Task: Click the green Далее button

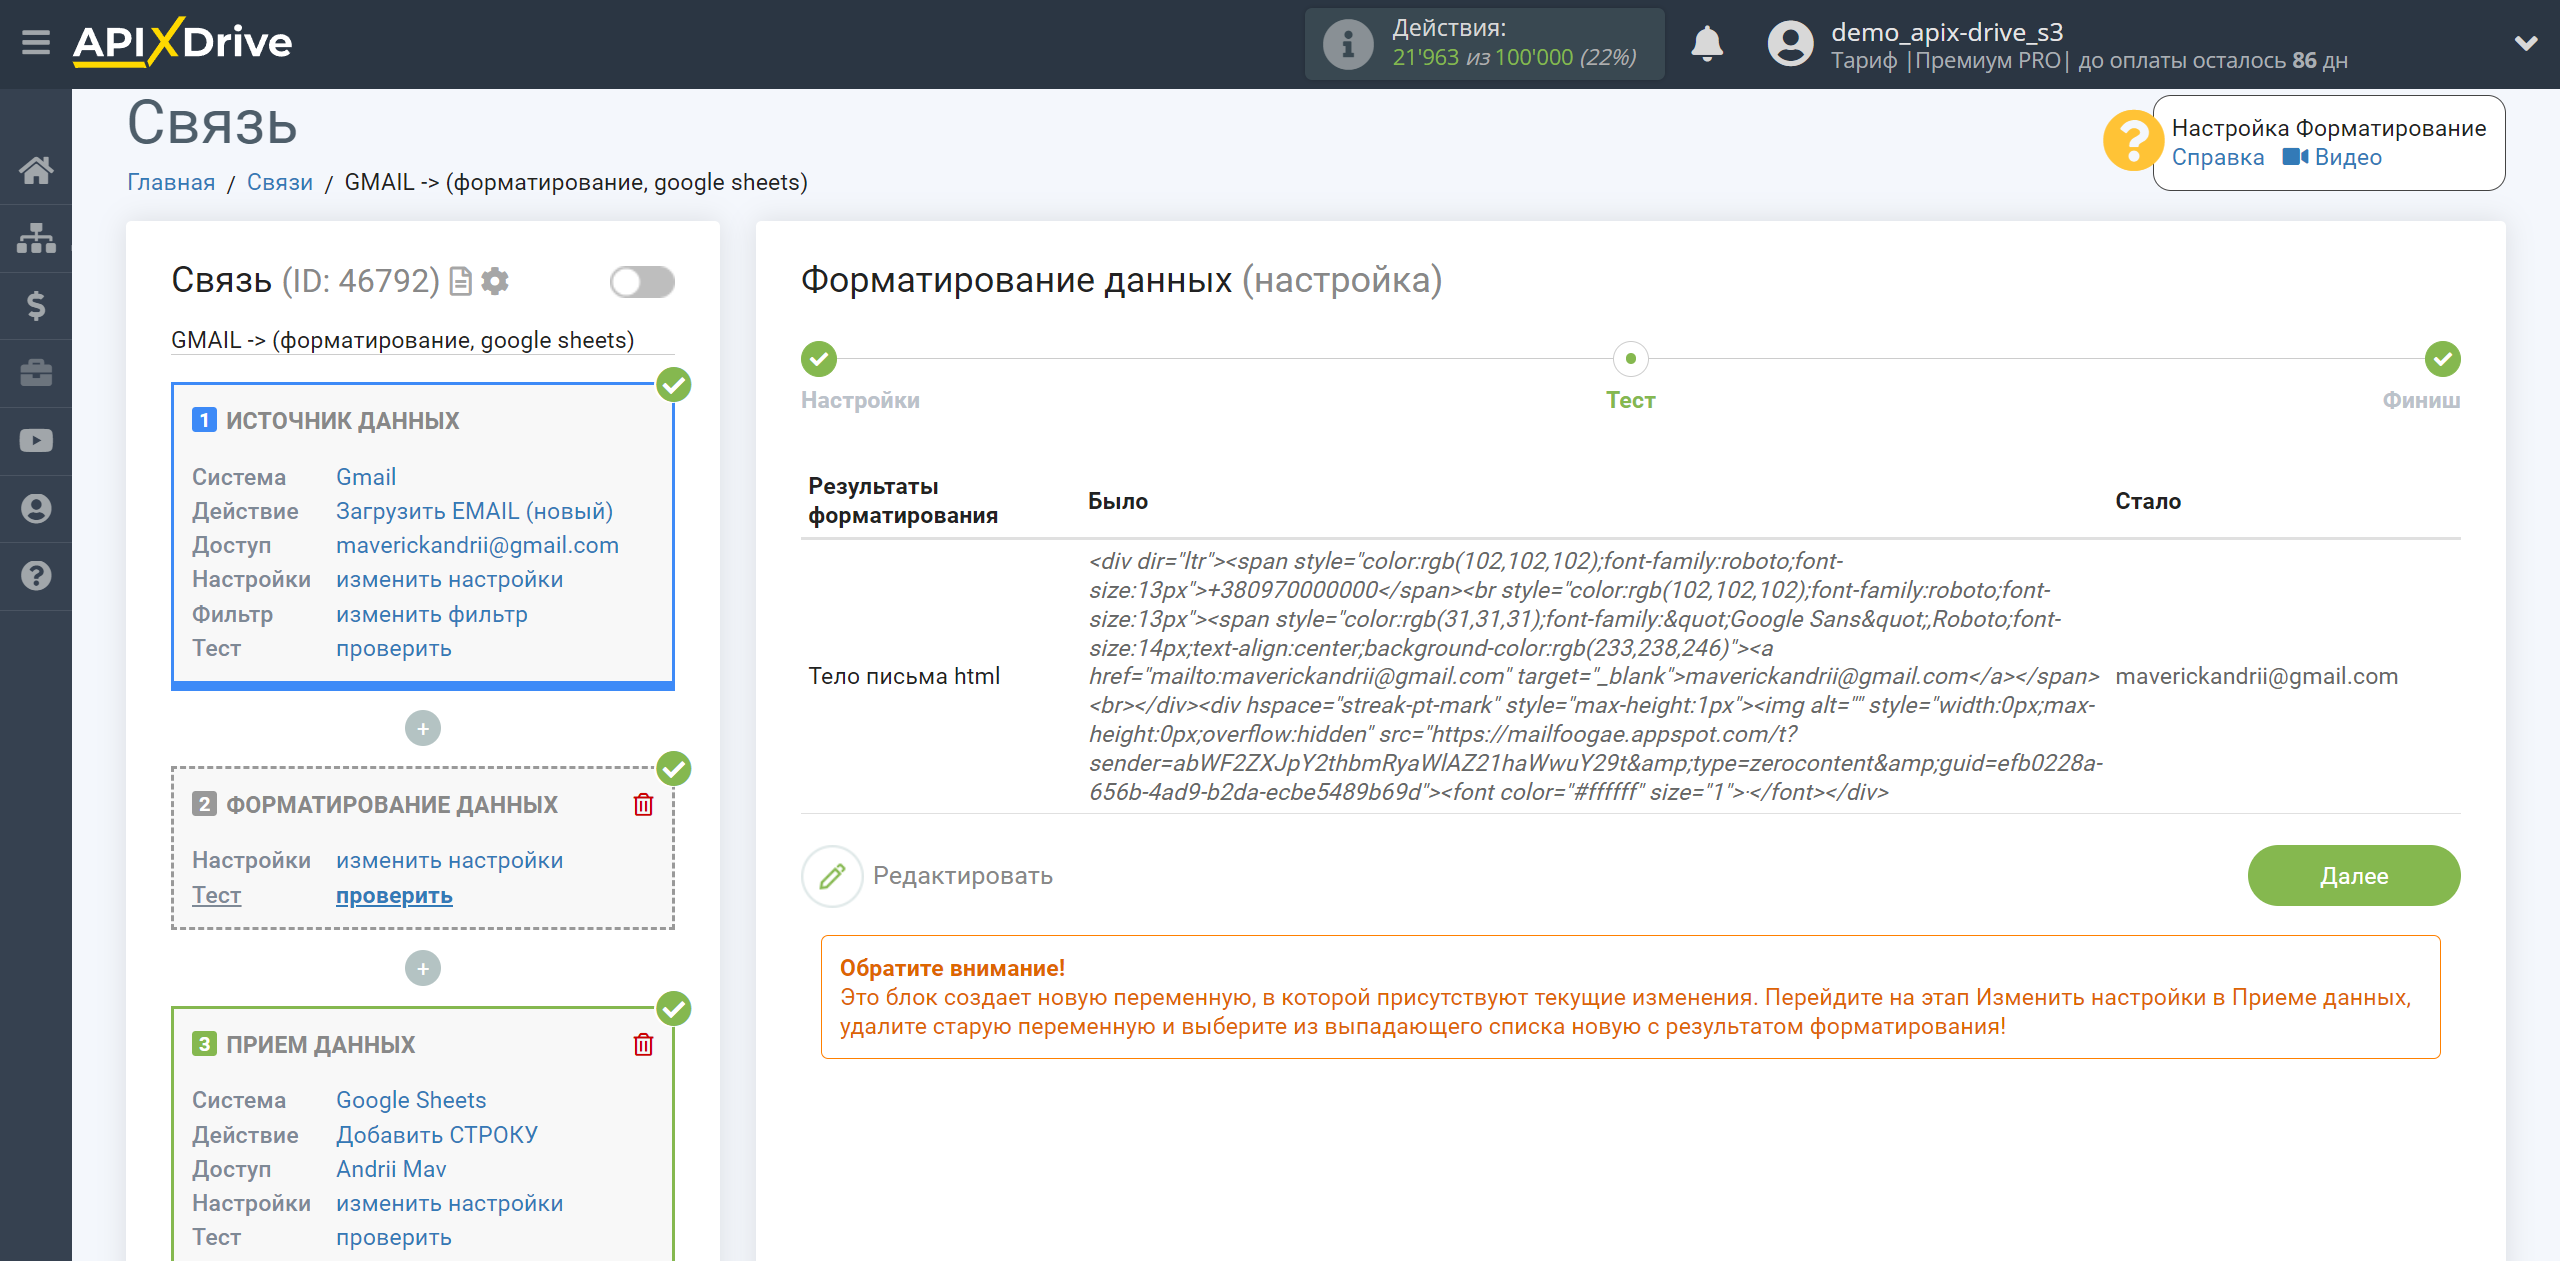Action: (x=2354, y=876)
